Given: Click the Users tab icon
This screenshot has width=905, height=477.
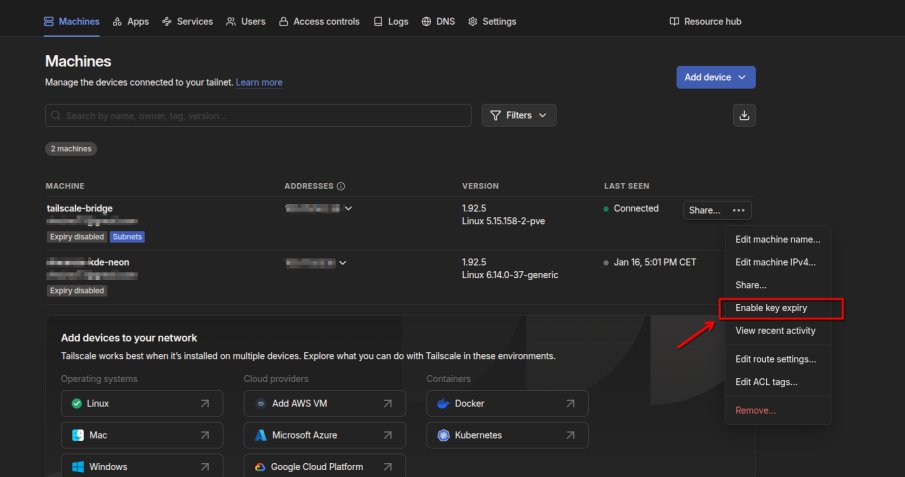Looking at the screenshot, I should click(x=231, y=21).
